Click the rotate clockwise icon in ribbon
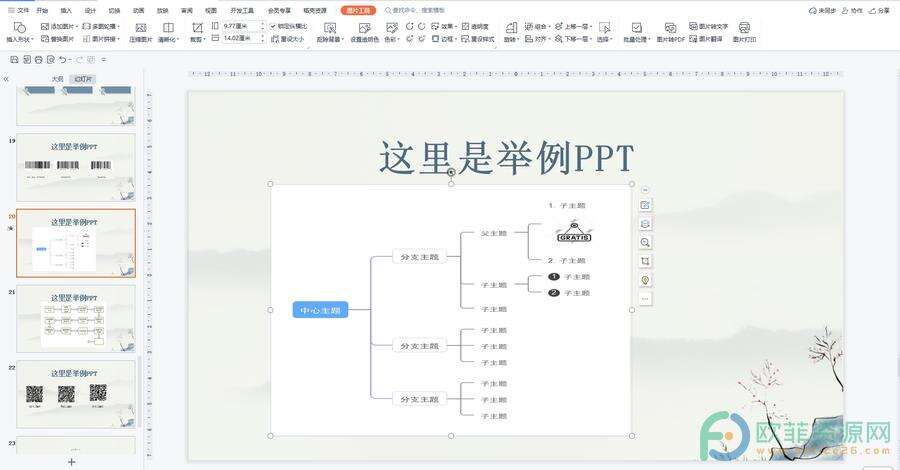This screenshot has width=900, height=470. (x=422, y=26)
